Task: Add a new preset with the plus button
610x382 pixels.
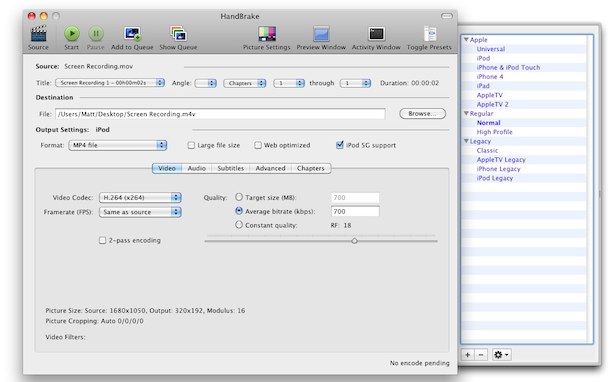Action: pyautogui.click(x=467, y=355)
